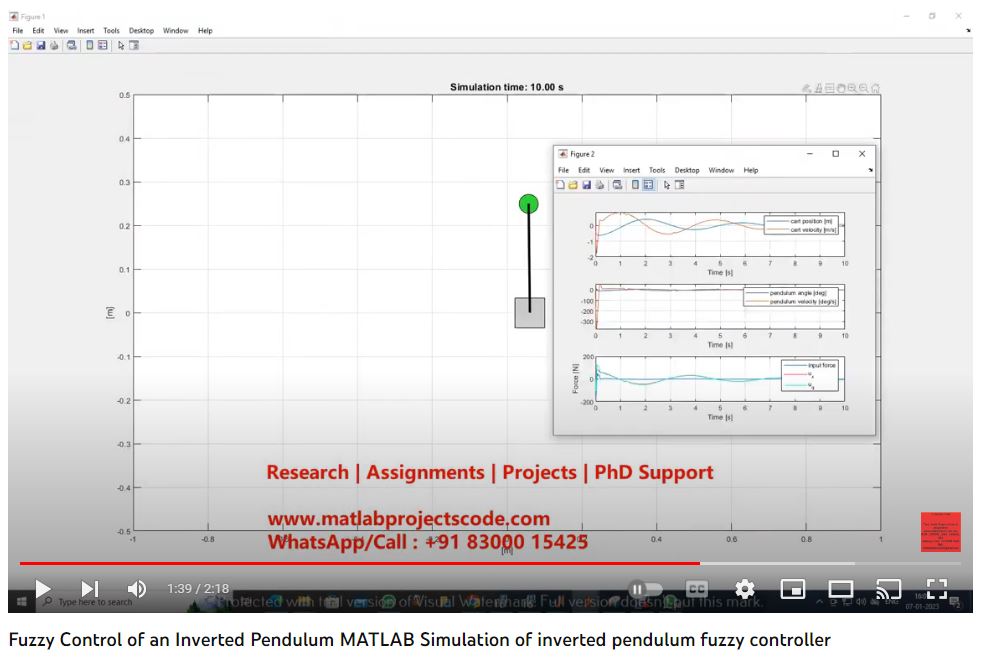Open Help menu in Figure 1
Viewport: 982px width, 659px height.
pos(205,30)
